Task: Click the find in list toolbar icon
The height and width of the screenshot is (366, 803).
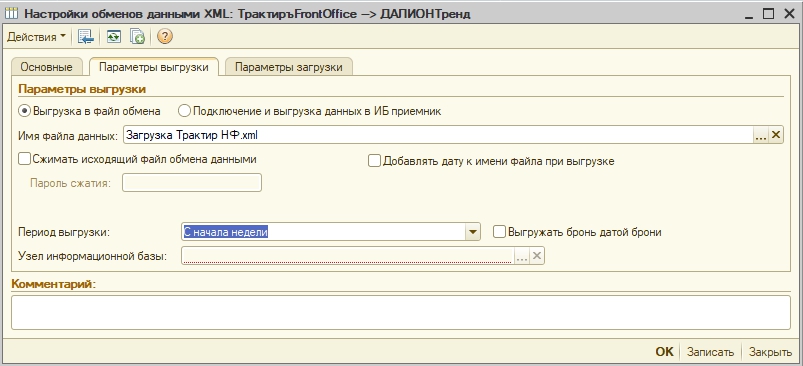Action: click(x=86, y=37)
